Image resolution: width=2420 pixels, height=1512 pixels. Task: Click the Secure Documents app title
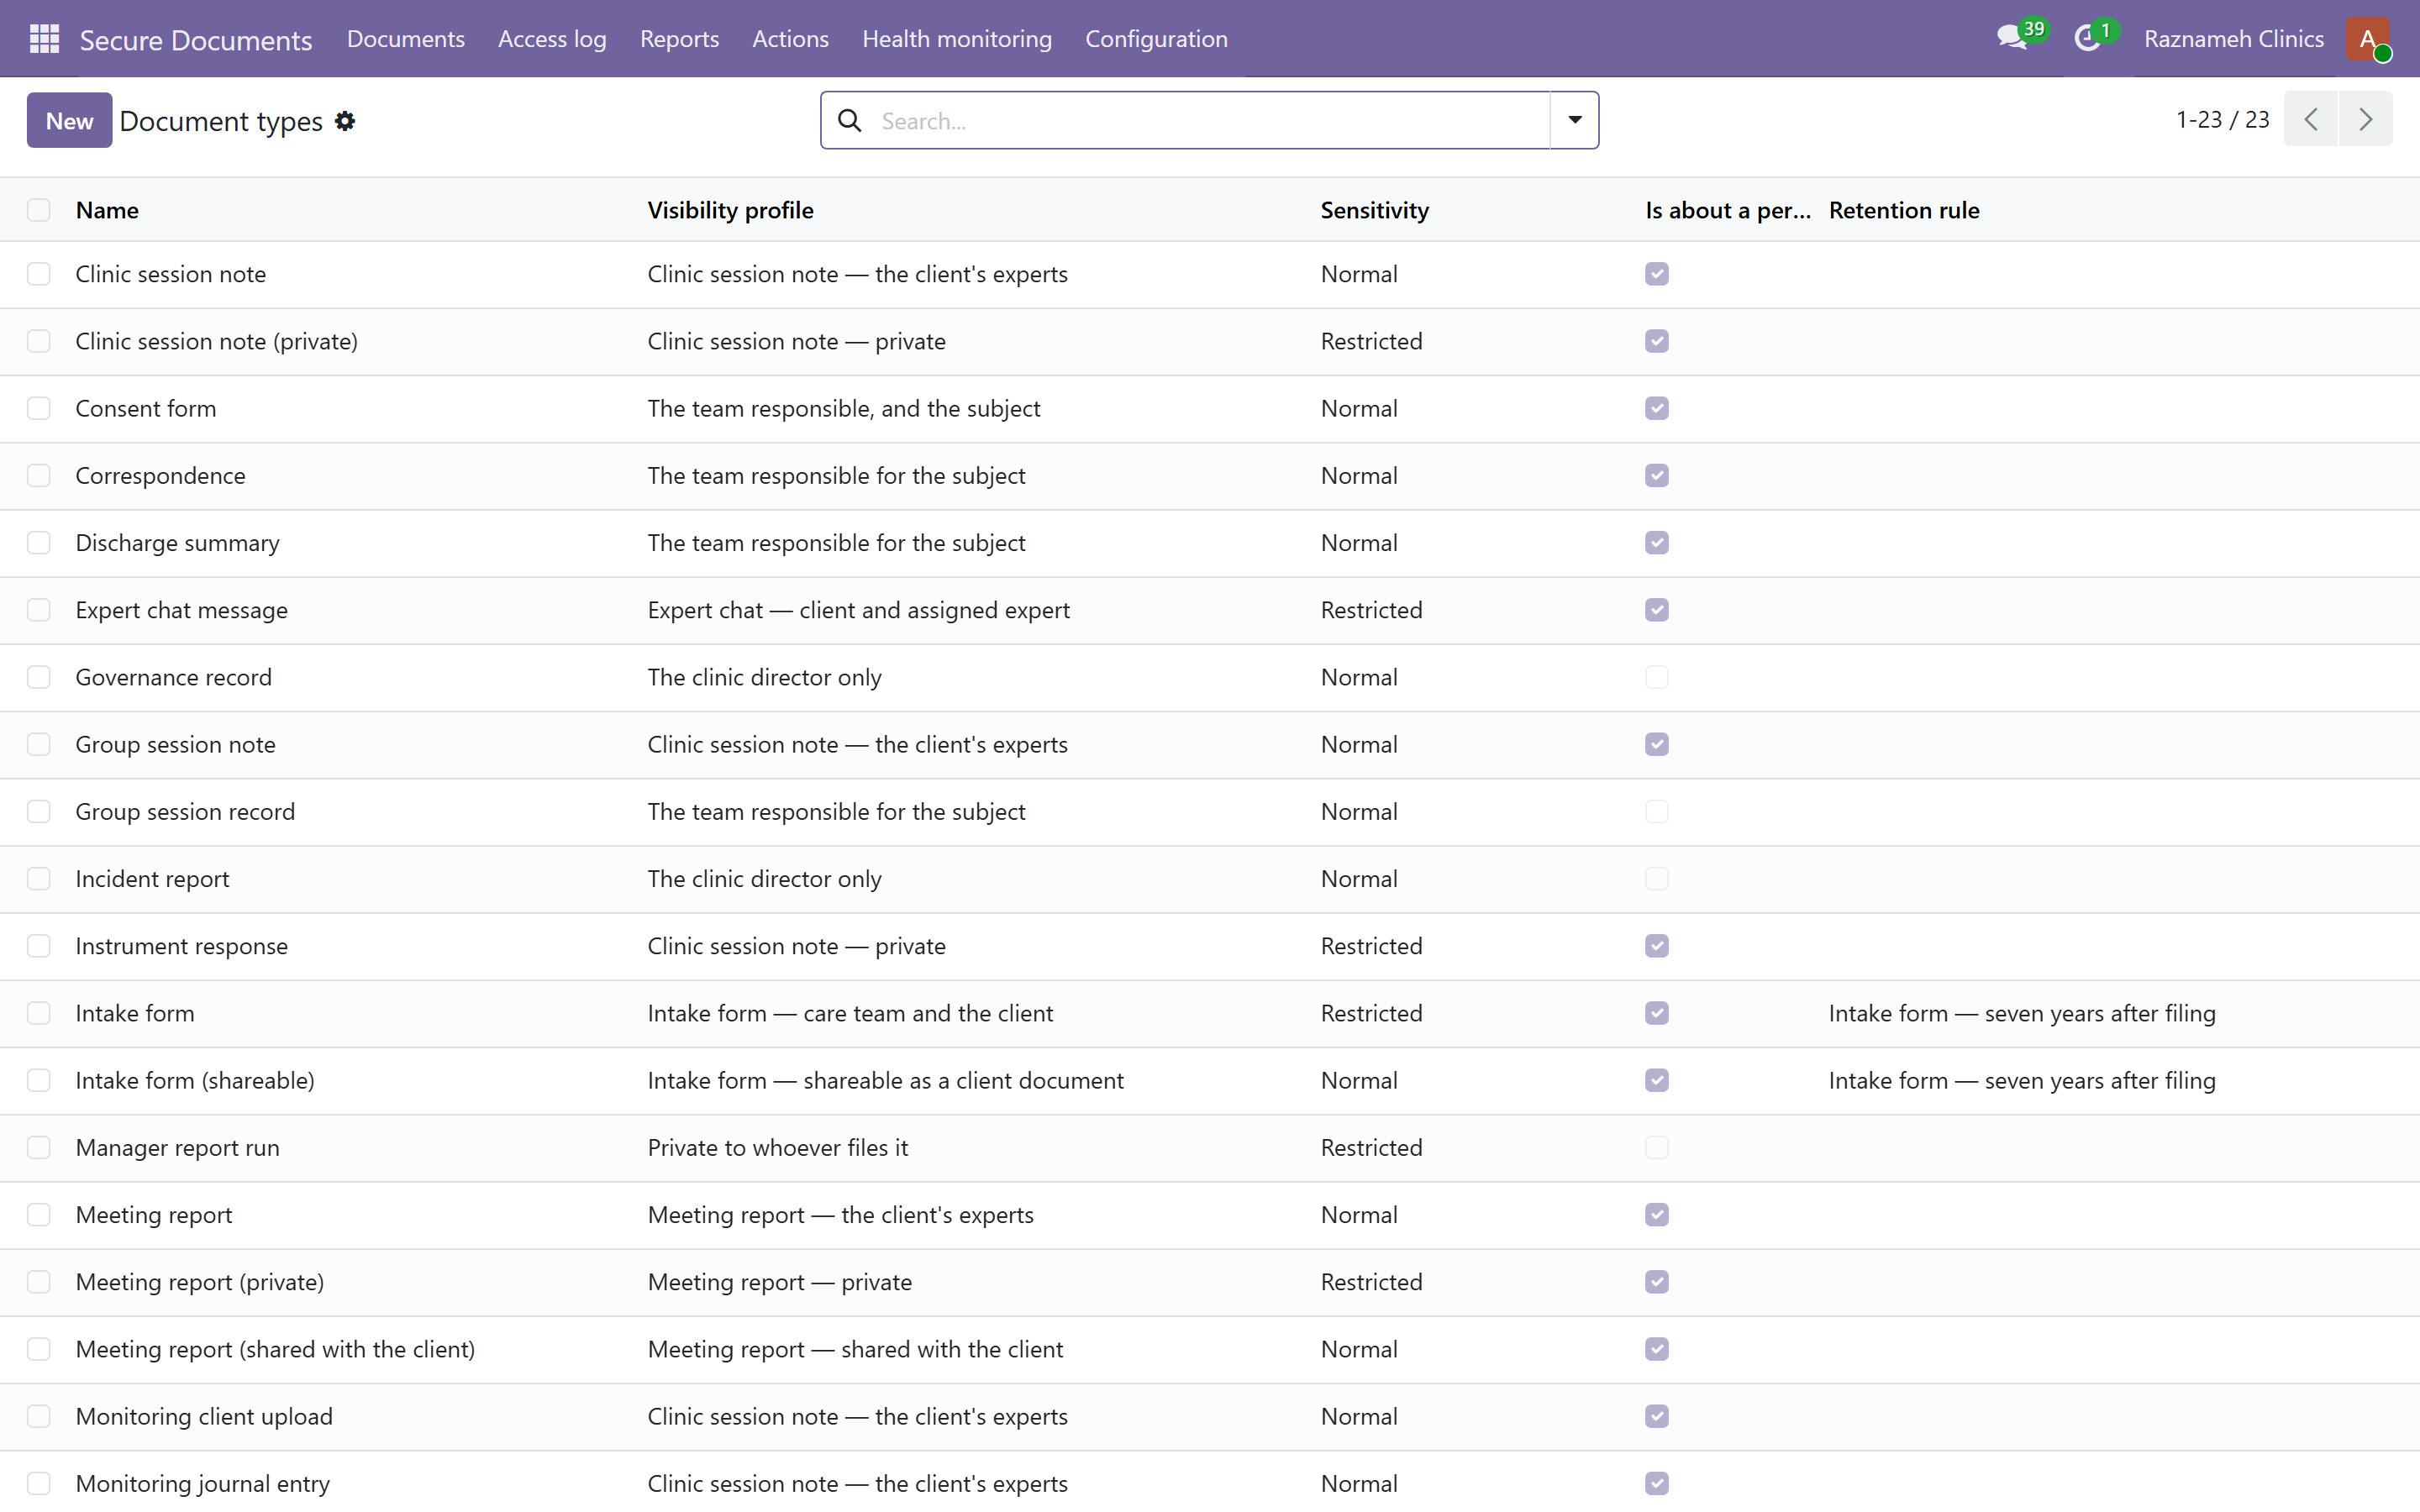pos(196,40)
